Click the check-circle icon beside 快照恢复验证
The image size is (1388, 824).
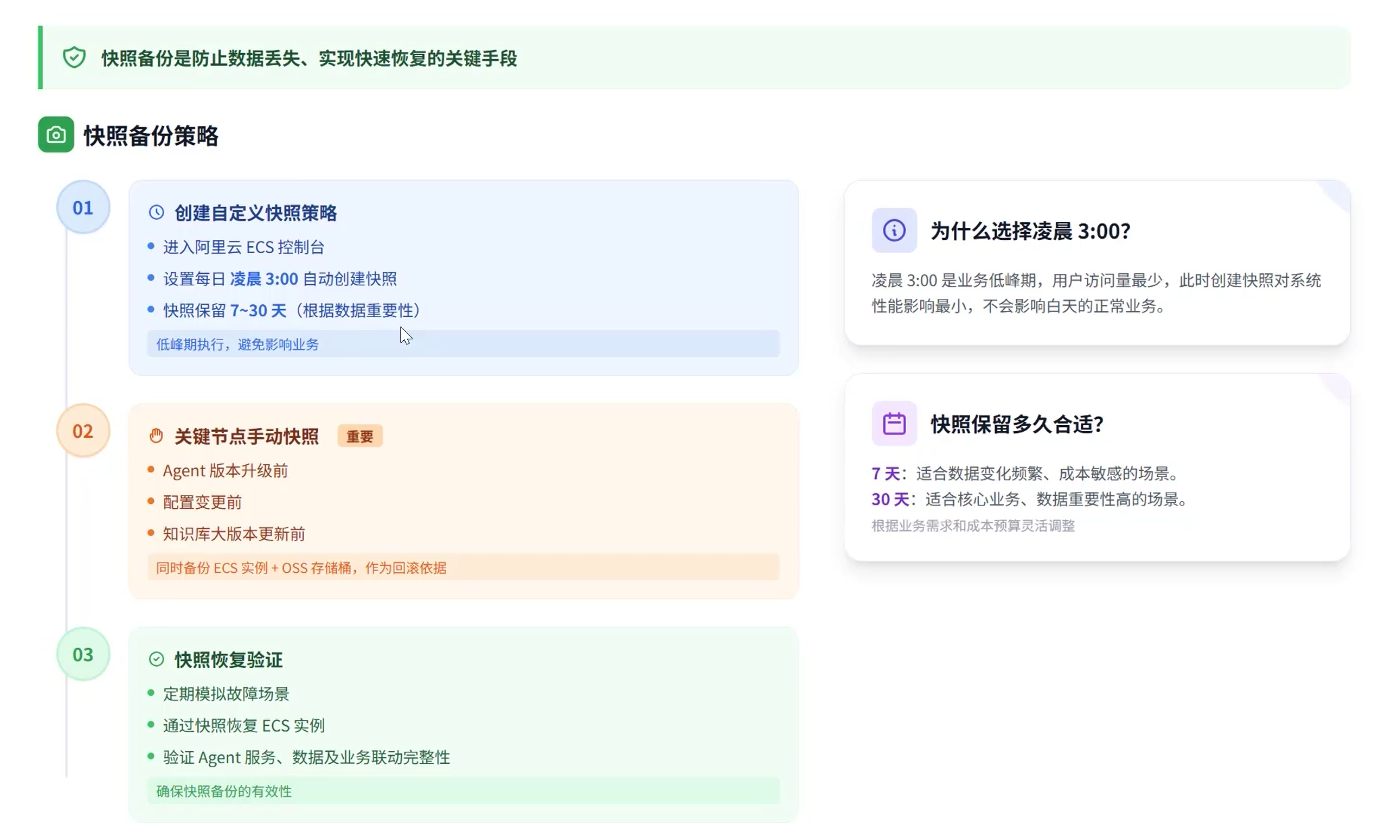tap(156, 659)
